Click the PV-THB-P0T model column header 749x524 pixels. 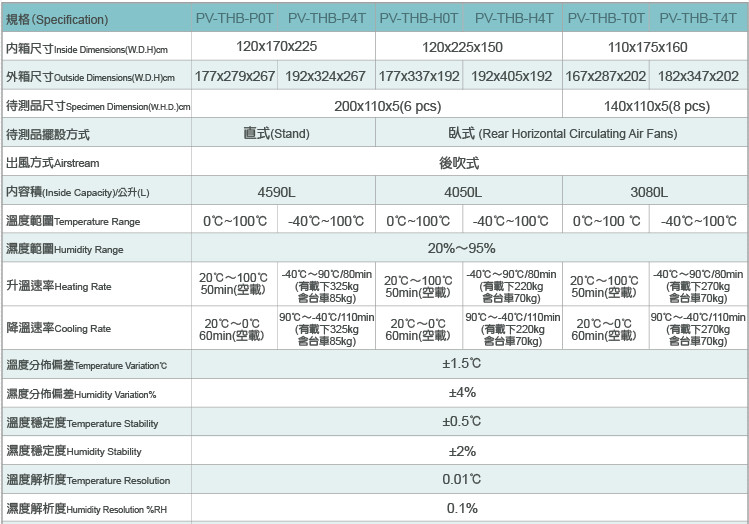234,18
